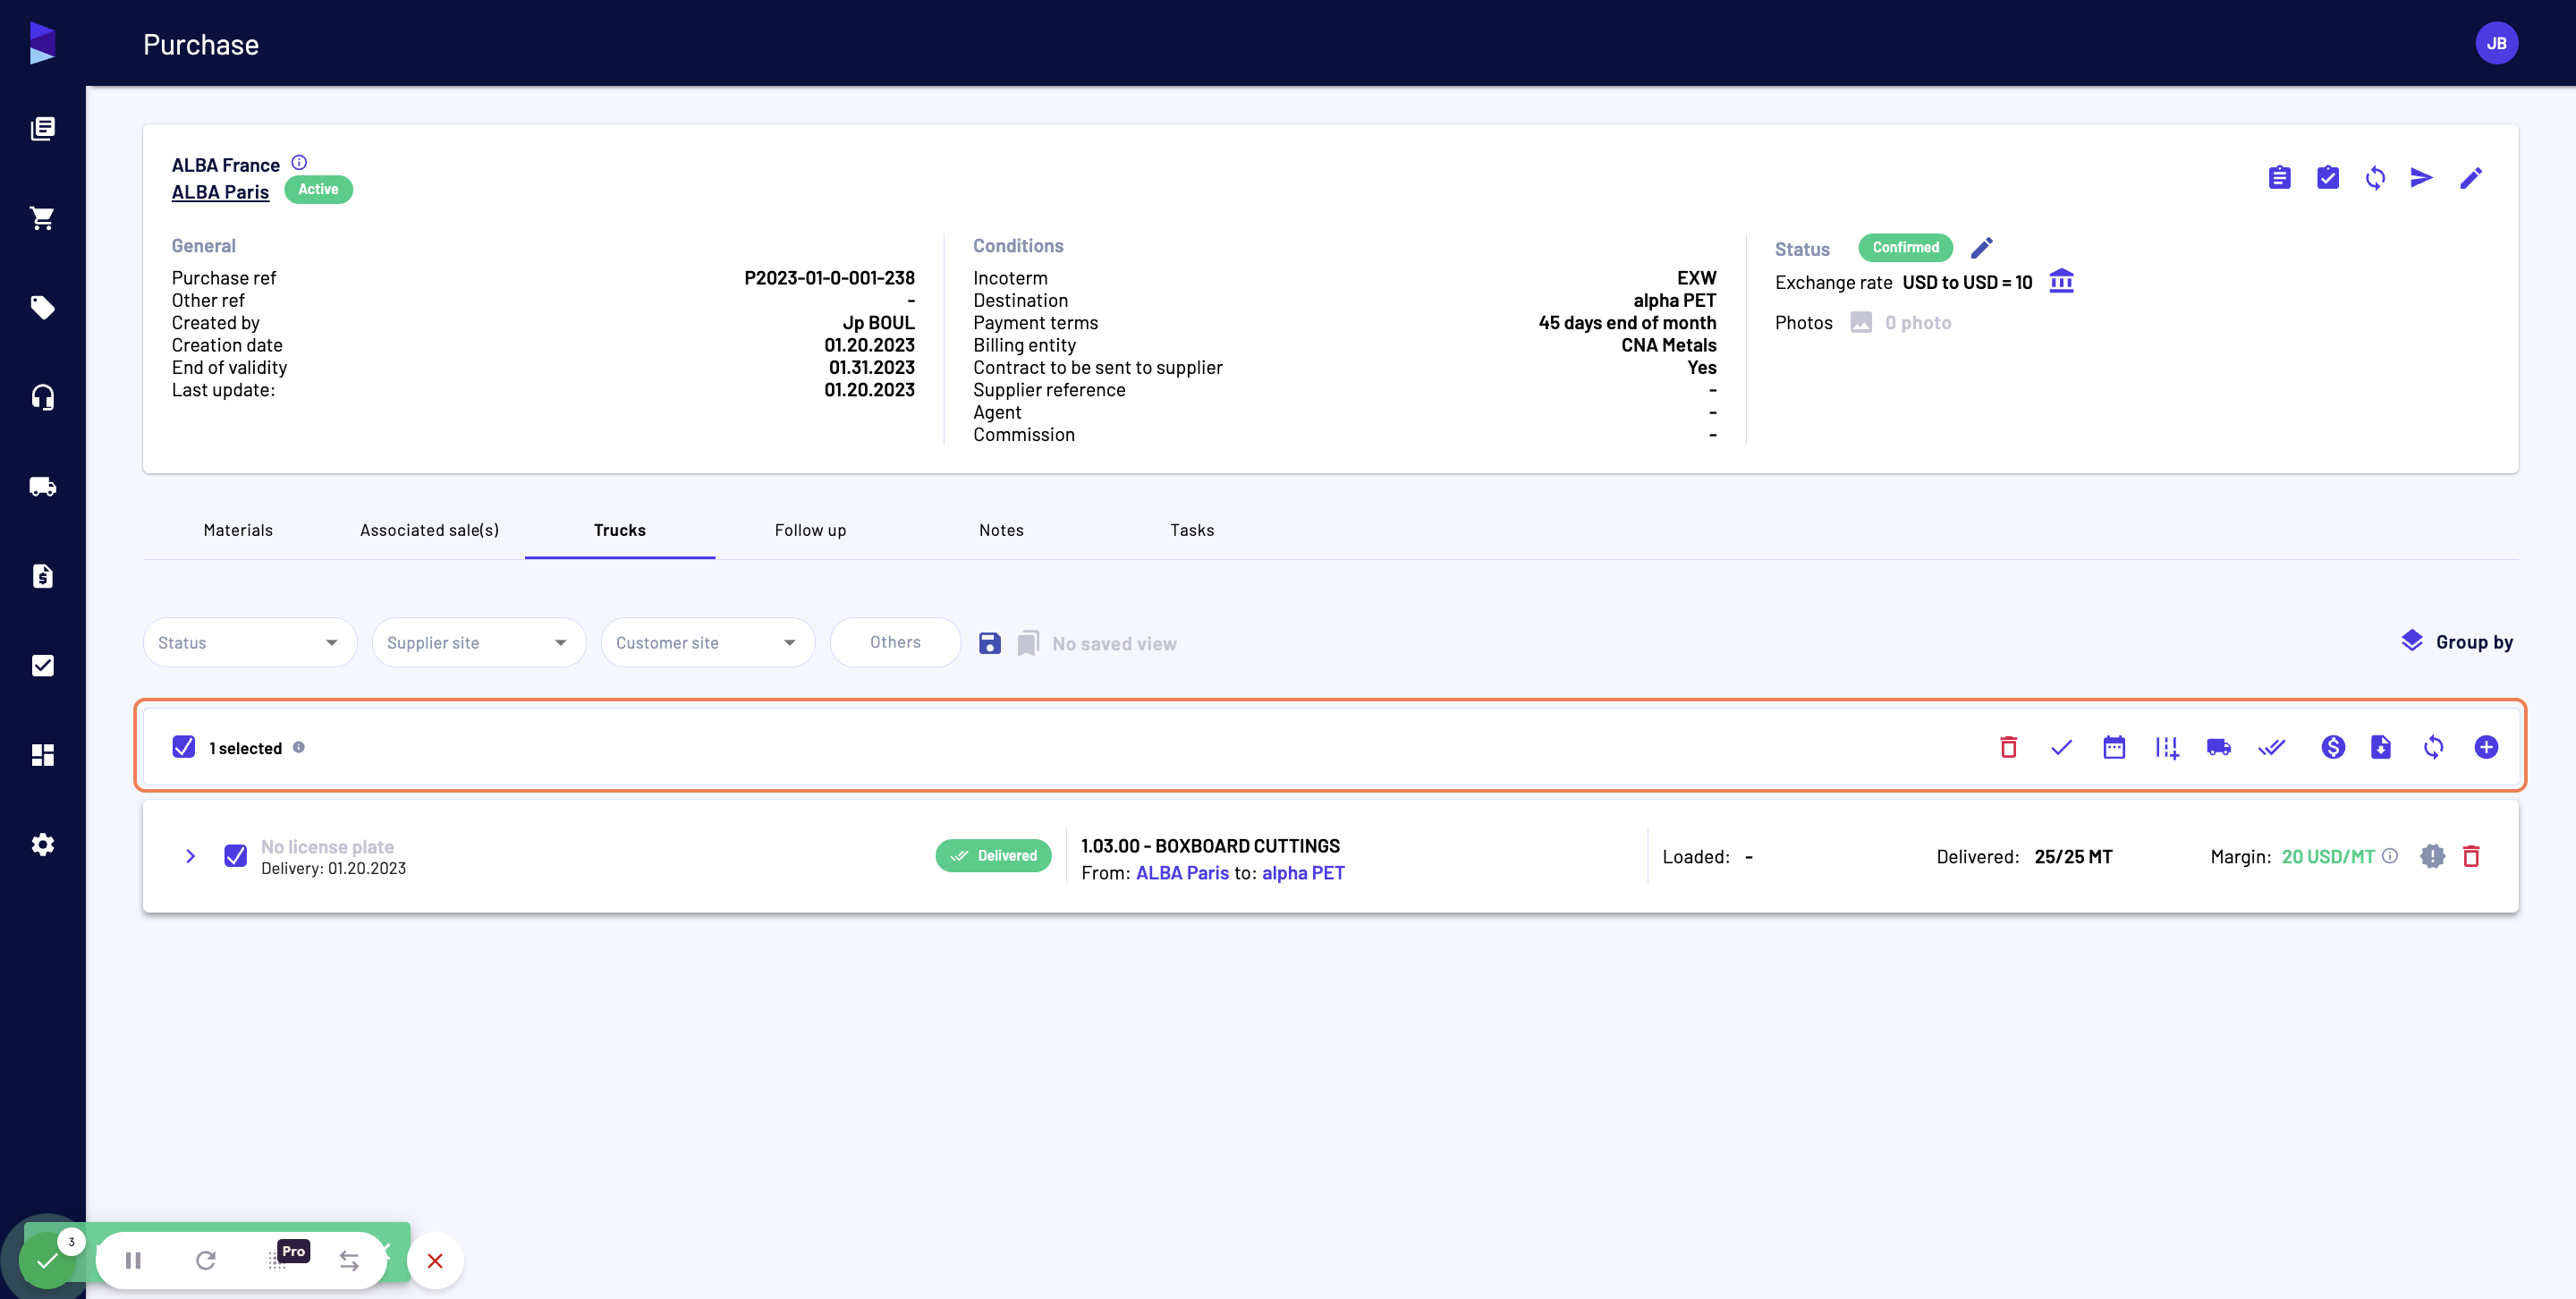Open the Customer site filter dropdown
The height and width of the screenshot is (1299, 2576).
tap(708, 642)
